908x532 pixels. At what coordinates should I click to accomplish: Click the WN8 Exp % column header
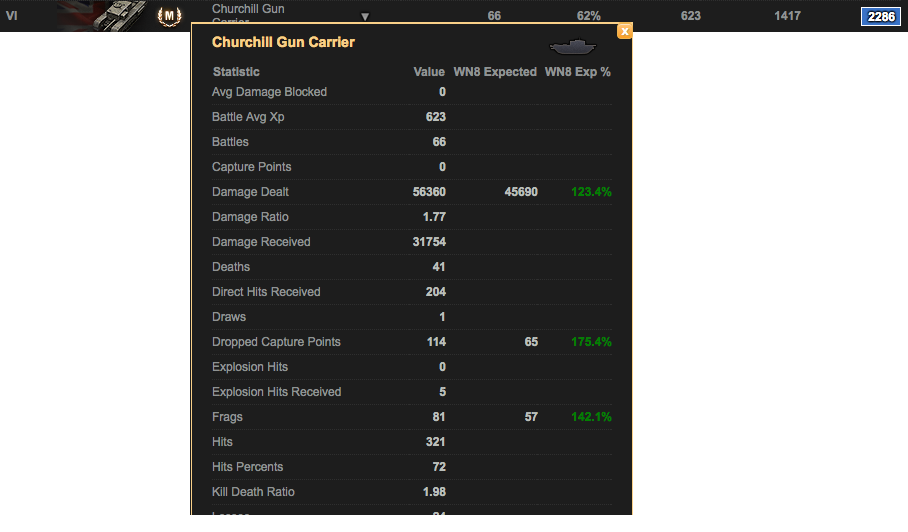577,72
